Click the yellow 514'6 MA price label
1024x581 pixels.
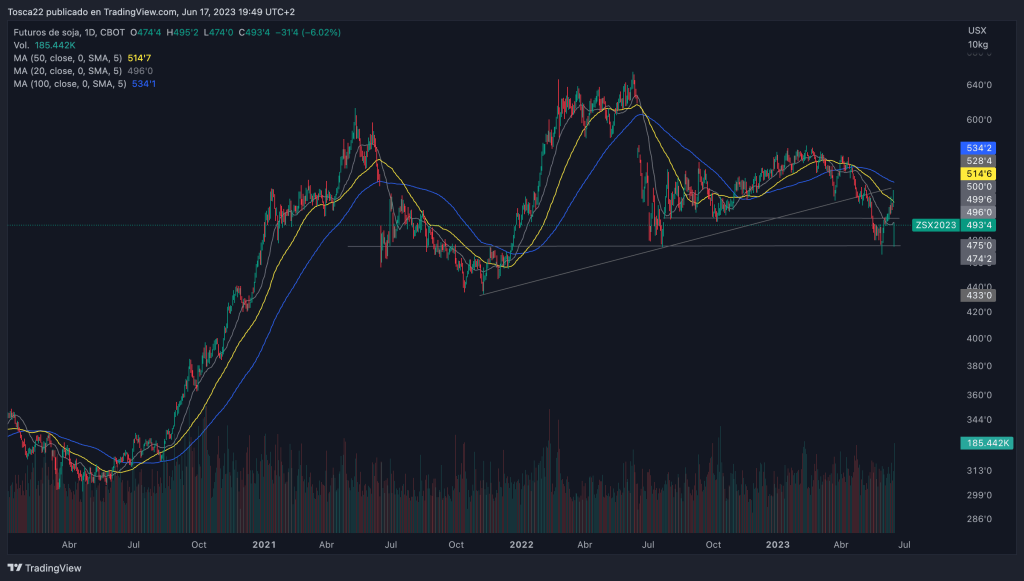979,173
